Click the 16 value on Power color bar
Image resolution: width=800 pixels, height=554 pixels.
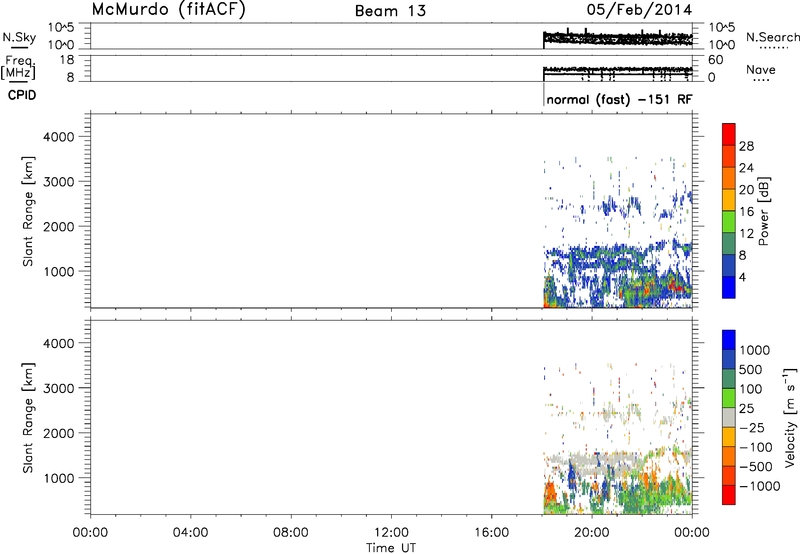(x=746, y=212)
